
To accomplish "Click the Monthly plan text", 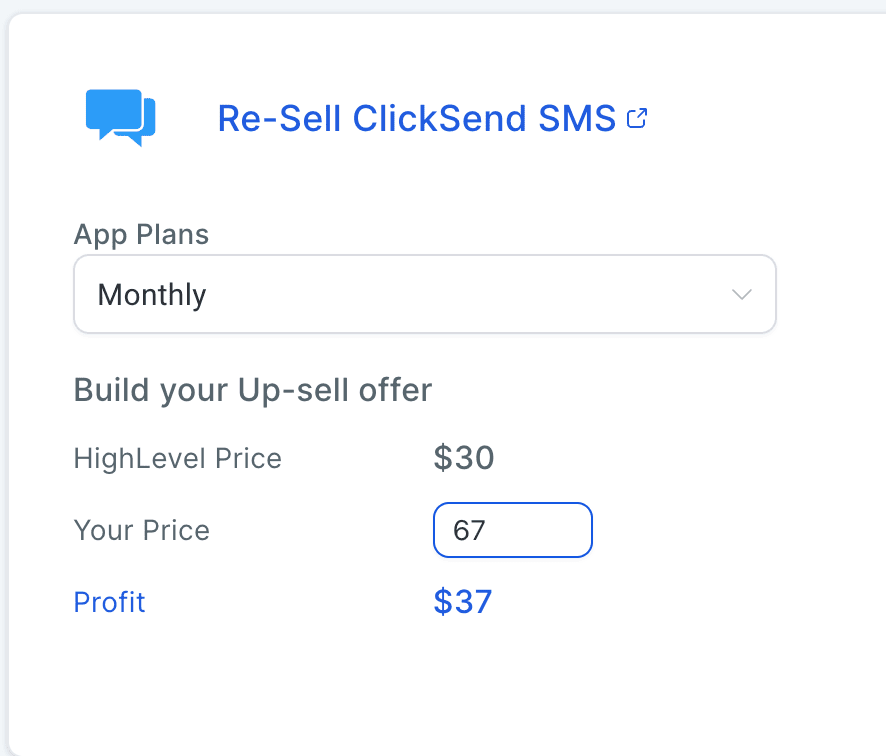I will [151, 294].
